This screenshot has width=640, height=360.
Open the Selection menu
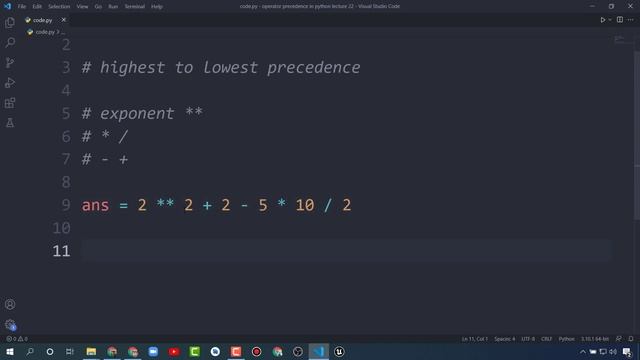pos(59,7)
